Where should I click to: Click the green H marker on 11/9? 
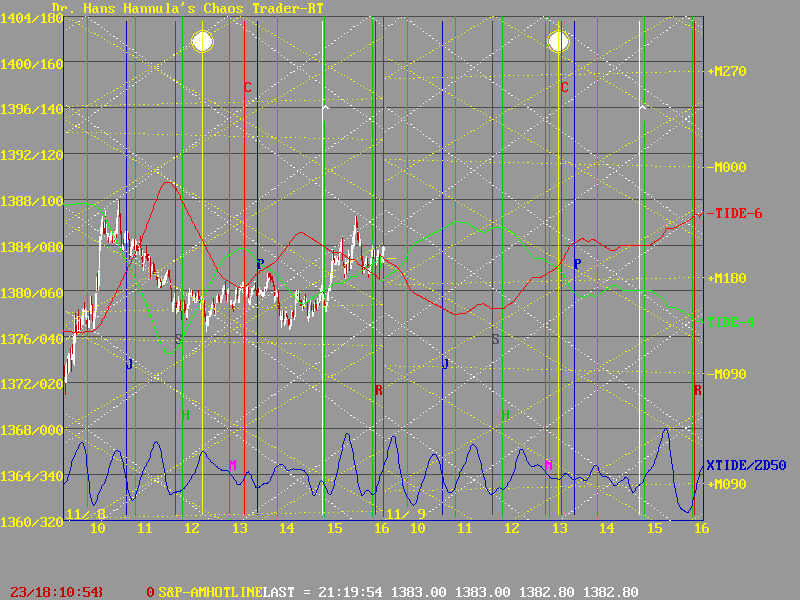click(x=505, y=415)
